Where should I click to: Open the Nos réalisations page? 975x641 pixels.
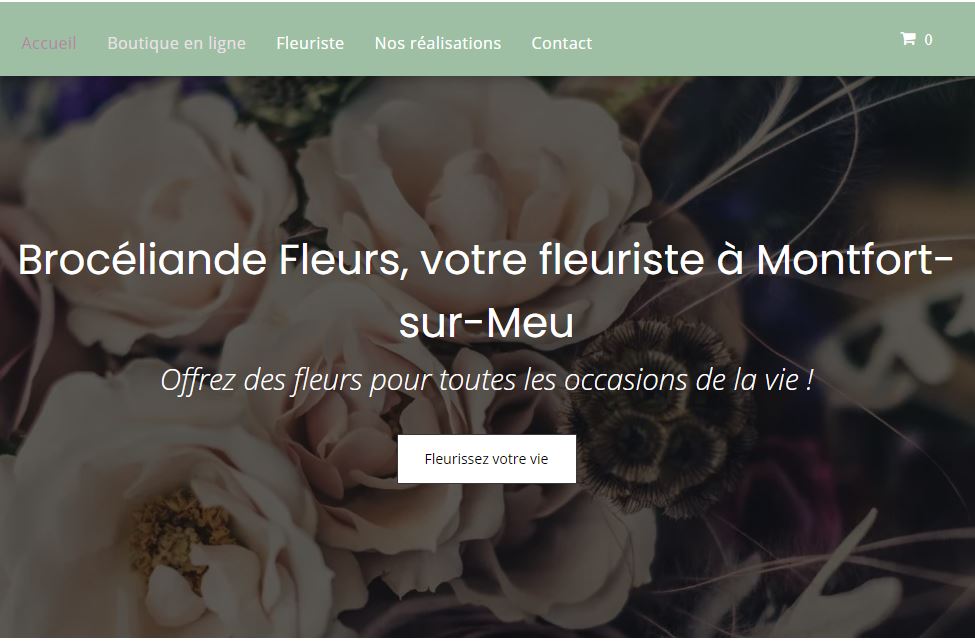click(438, 43)
